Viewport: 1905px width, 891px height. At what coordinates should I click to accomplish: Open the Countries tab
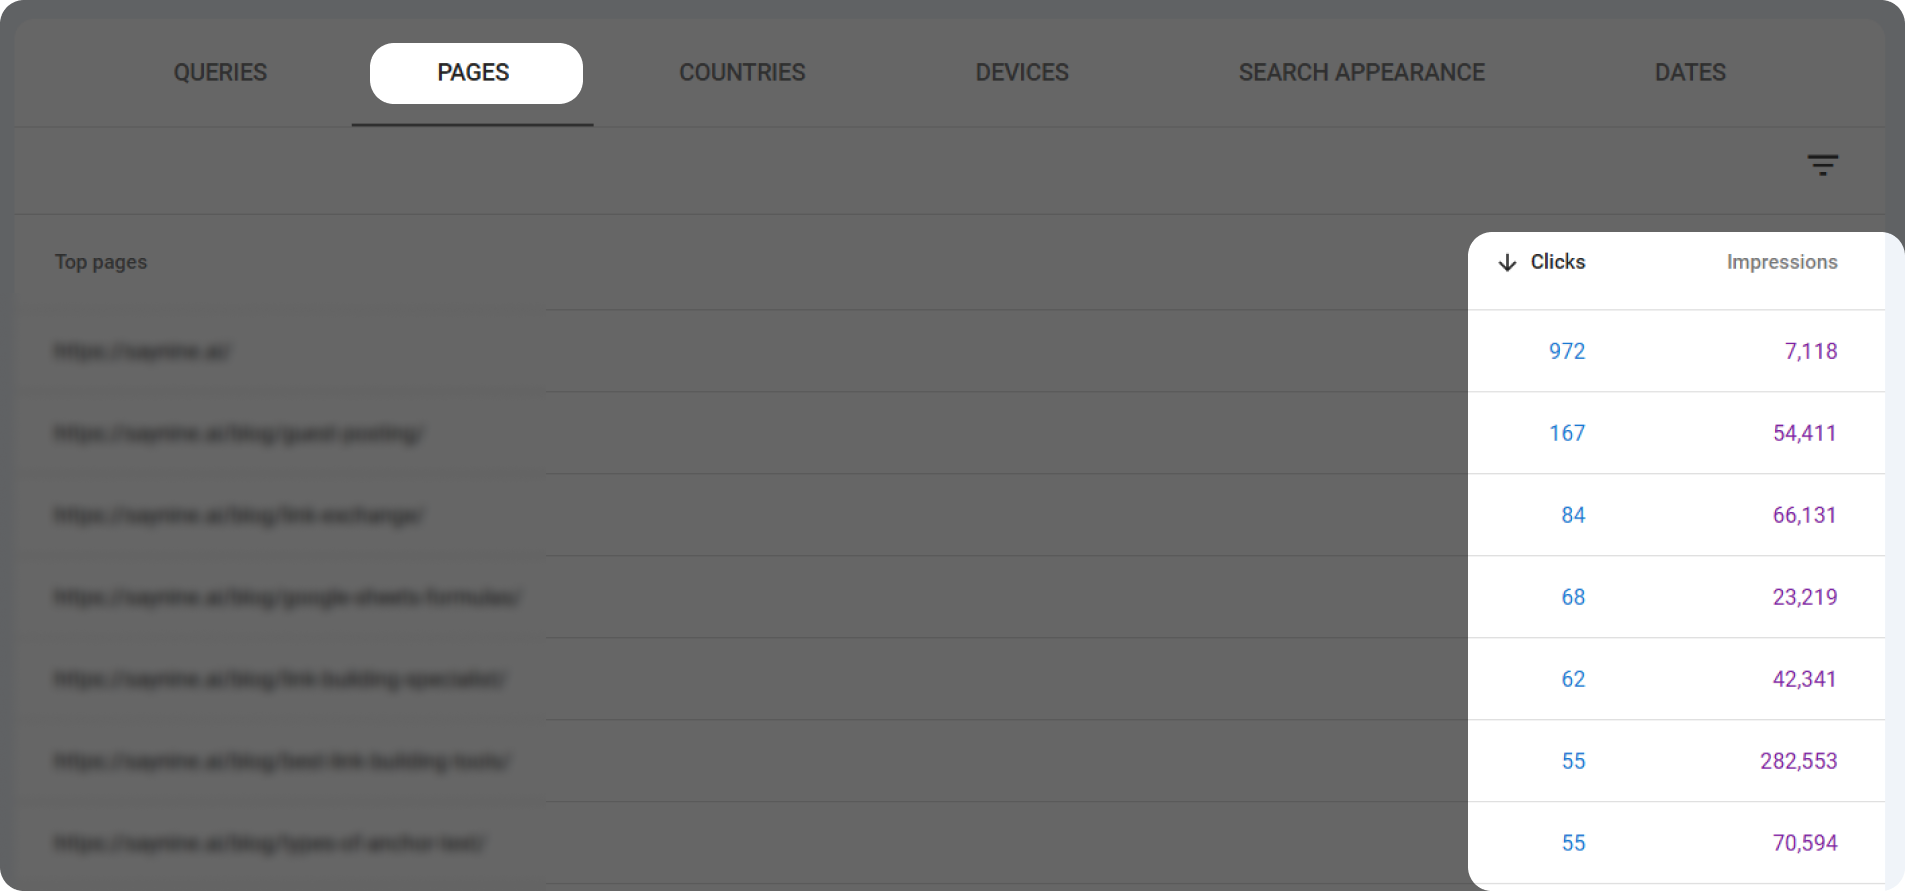741,72
